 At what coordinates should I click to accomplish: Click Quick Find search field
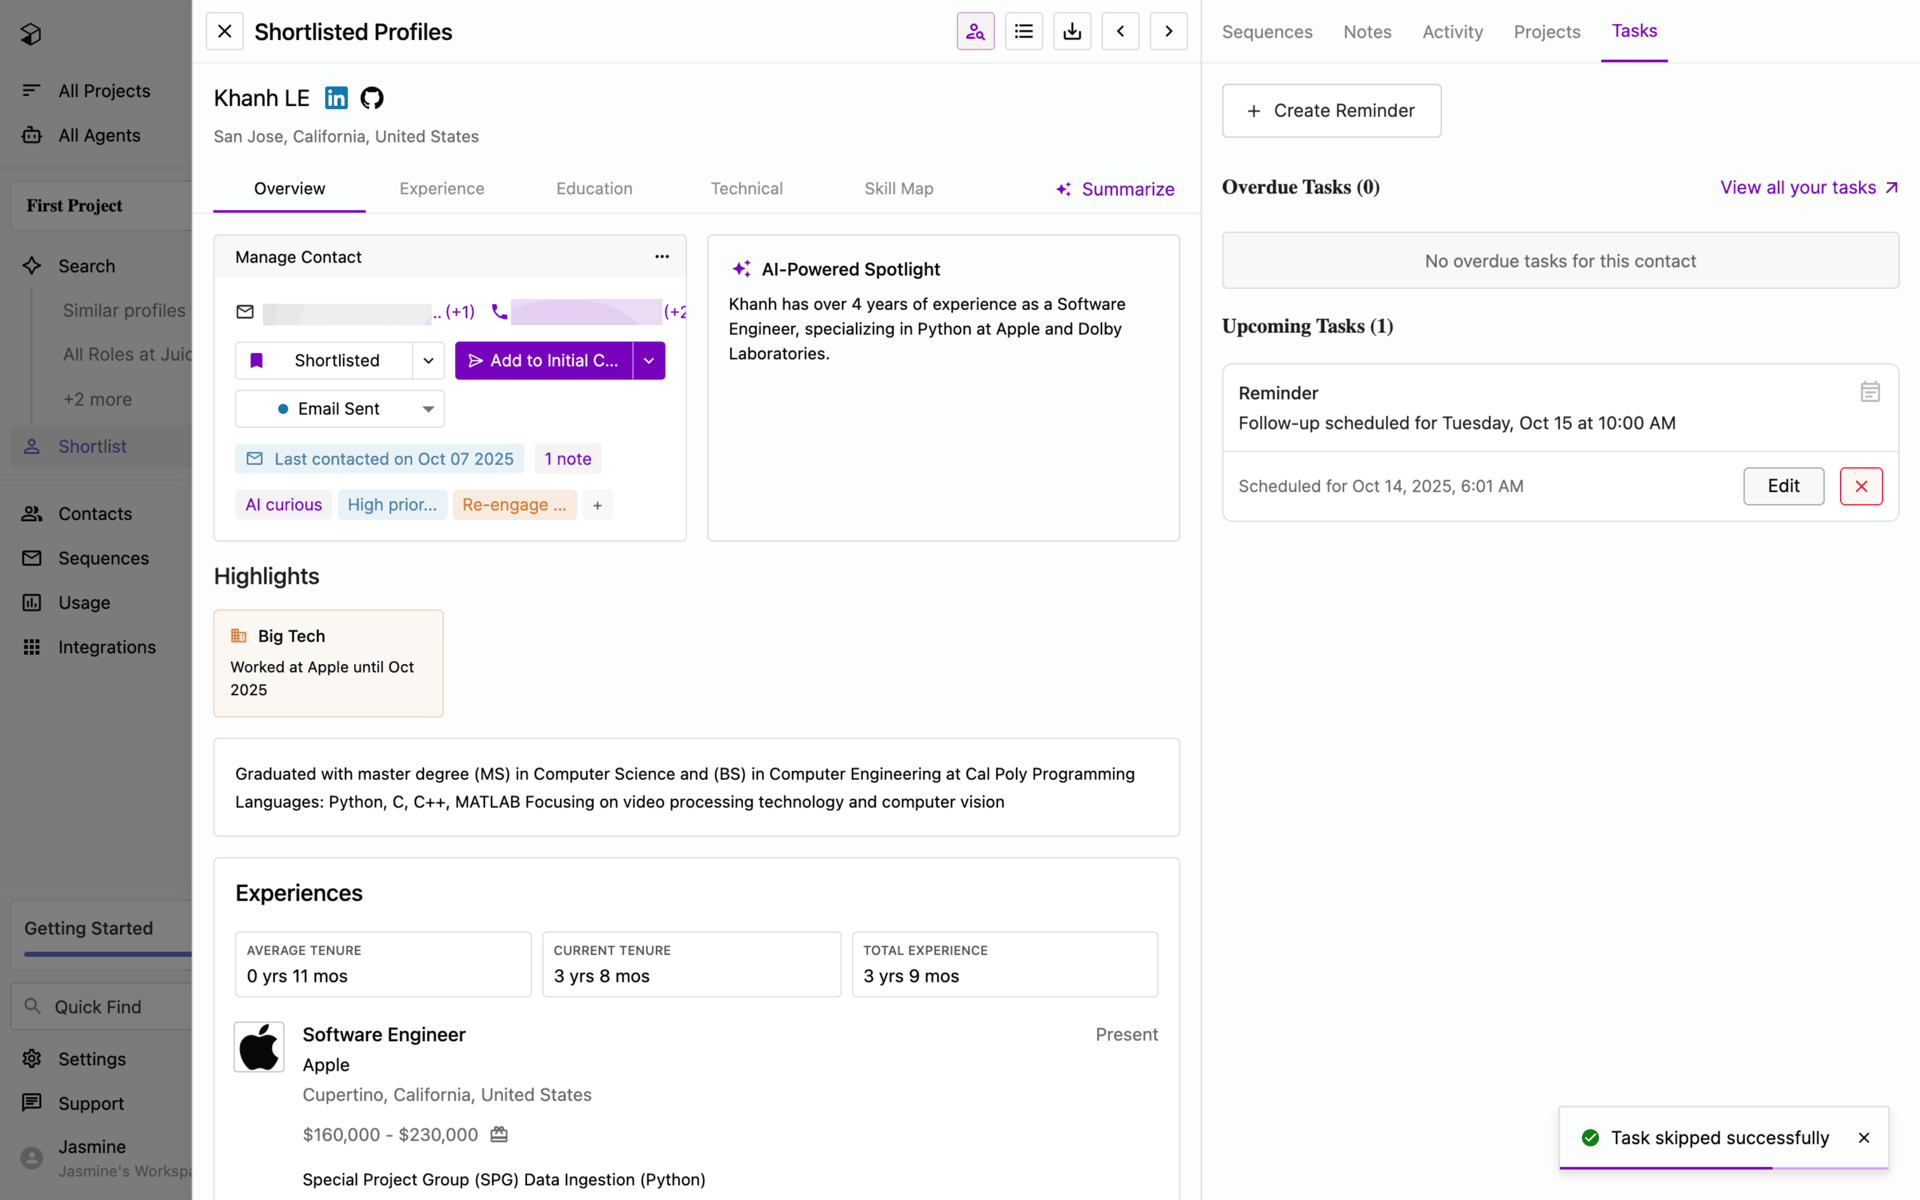(101, 1006)
